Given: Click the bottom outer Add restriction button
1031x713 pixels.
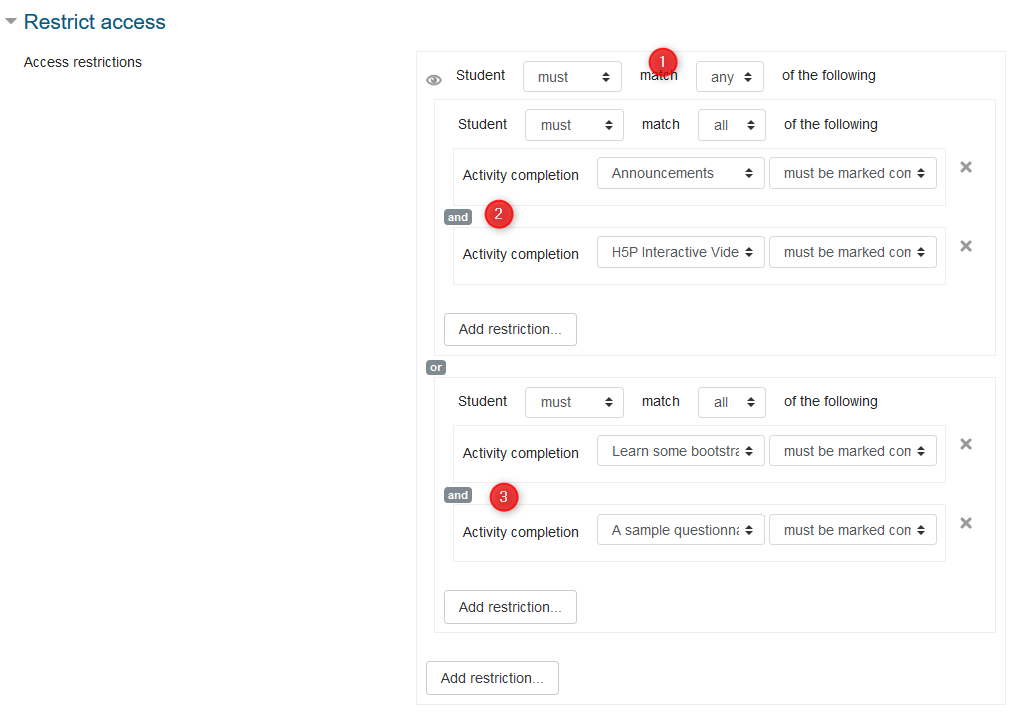Looking at the screenshot, I should click(492, 678).
